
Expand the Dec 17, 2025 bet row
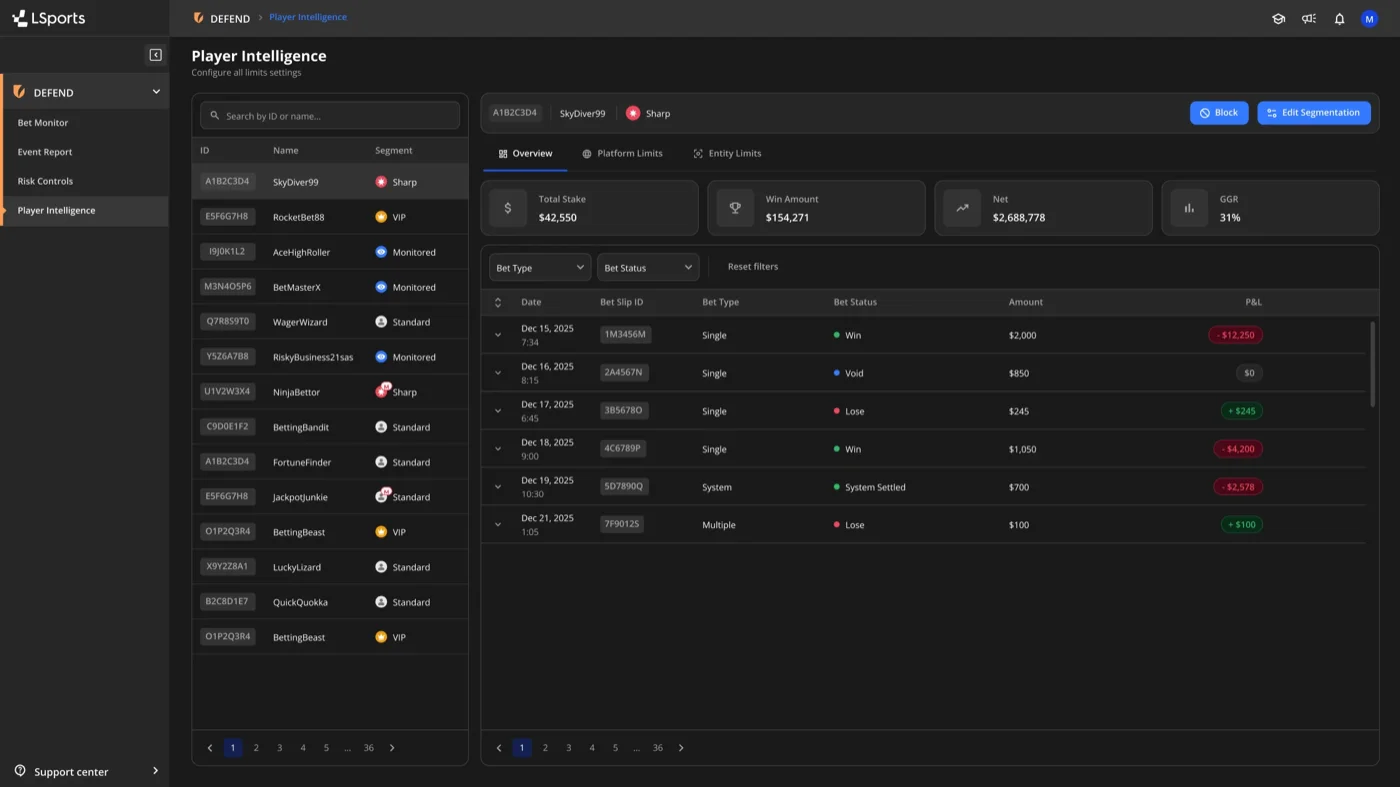(498, 411)
